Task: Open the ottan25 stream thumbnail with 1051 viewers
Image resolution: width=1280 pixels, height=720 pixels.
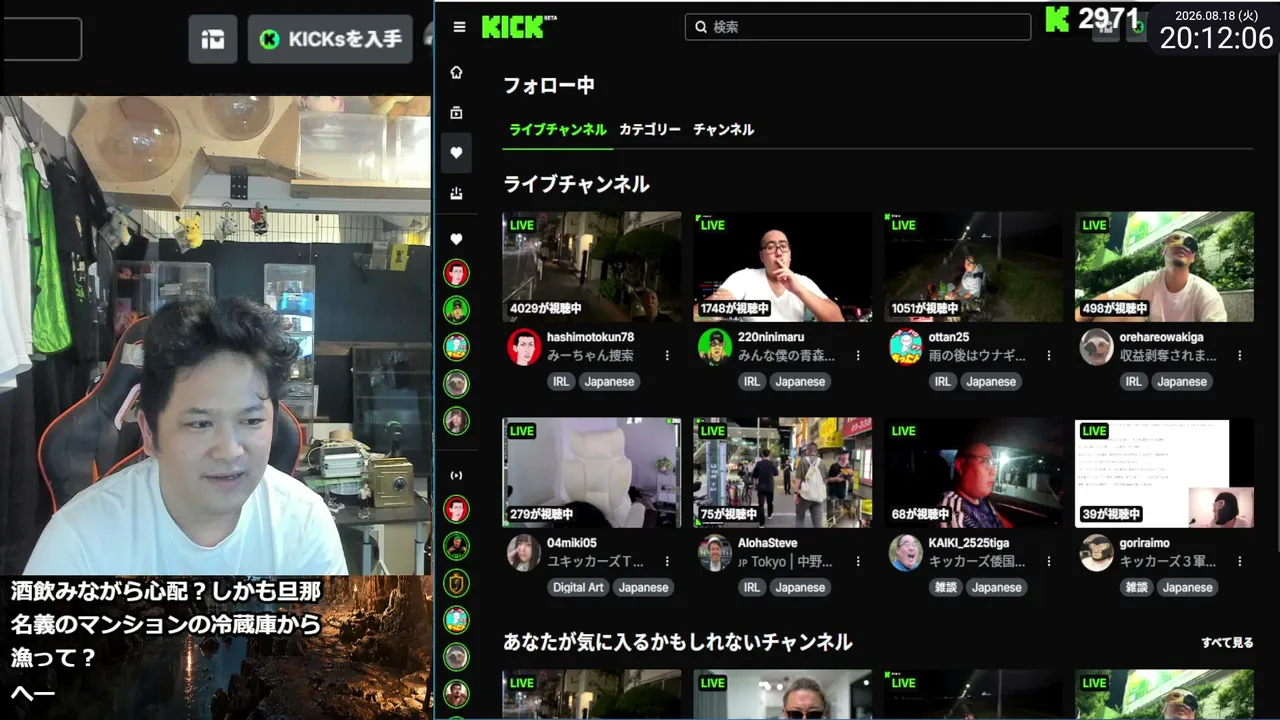Action: coord(974,266)
